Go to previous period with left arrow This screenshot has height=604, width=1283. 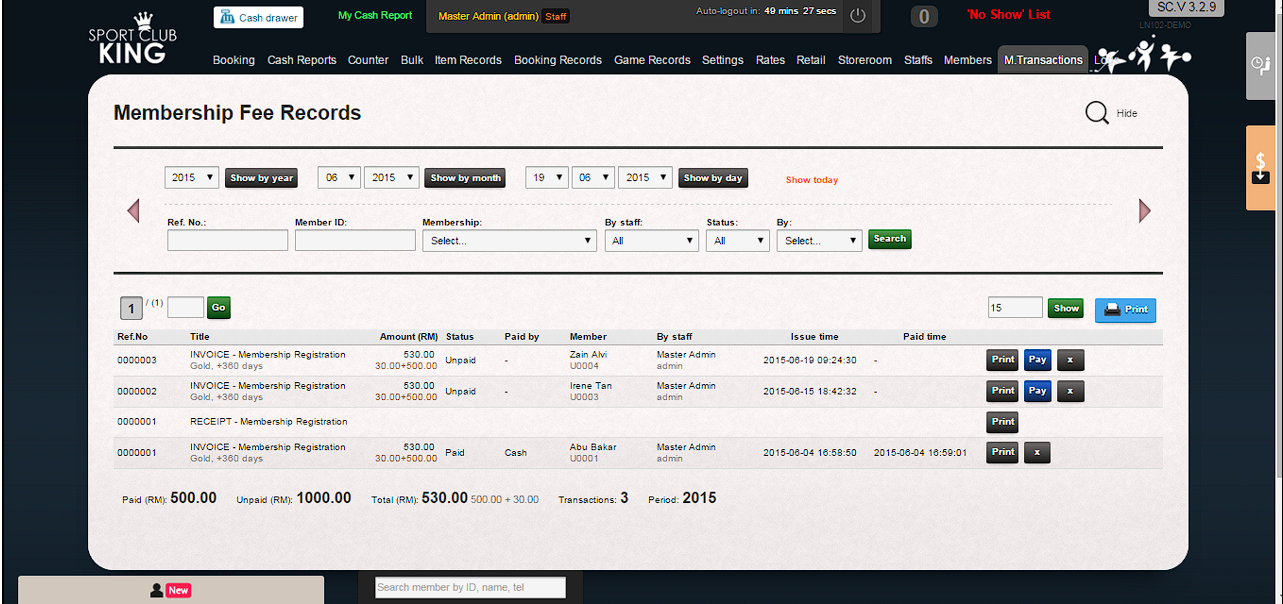tap(133, 211)
